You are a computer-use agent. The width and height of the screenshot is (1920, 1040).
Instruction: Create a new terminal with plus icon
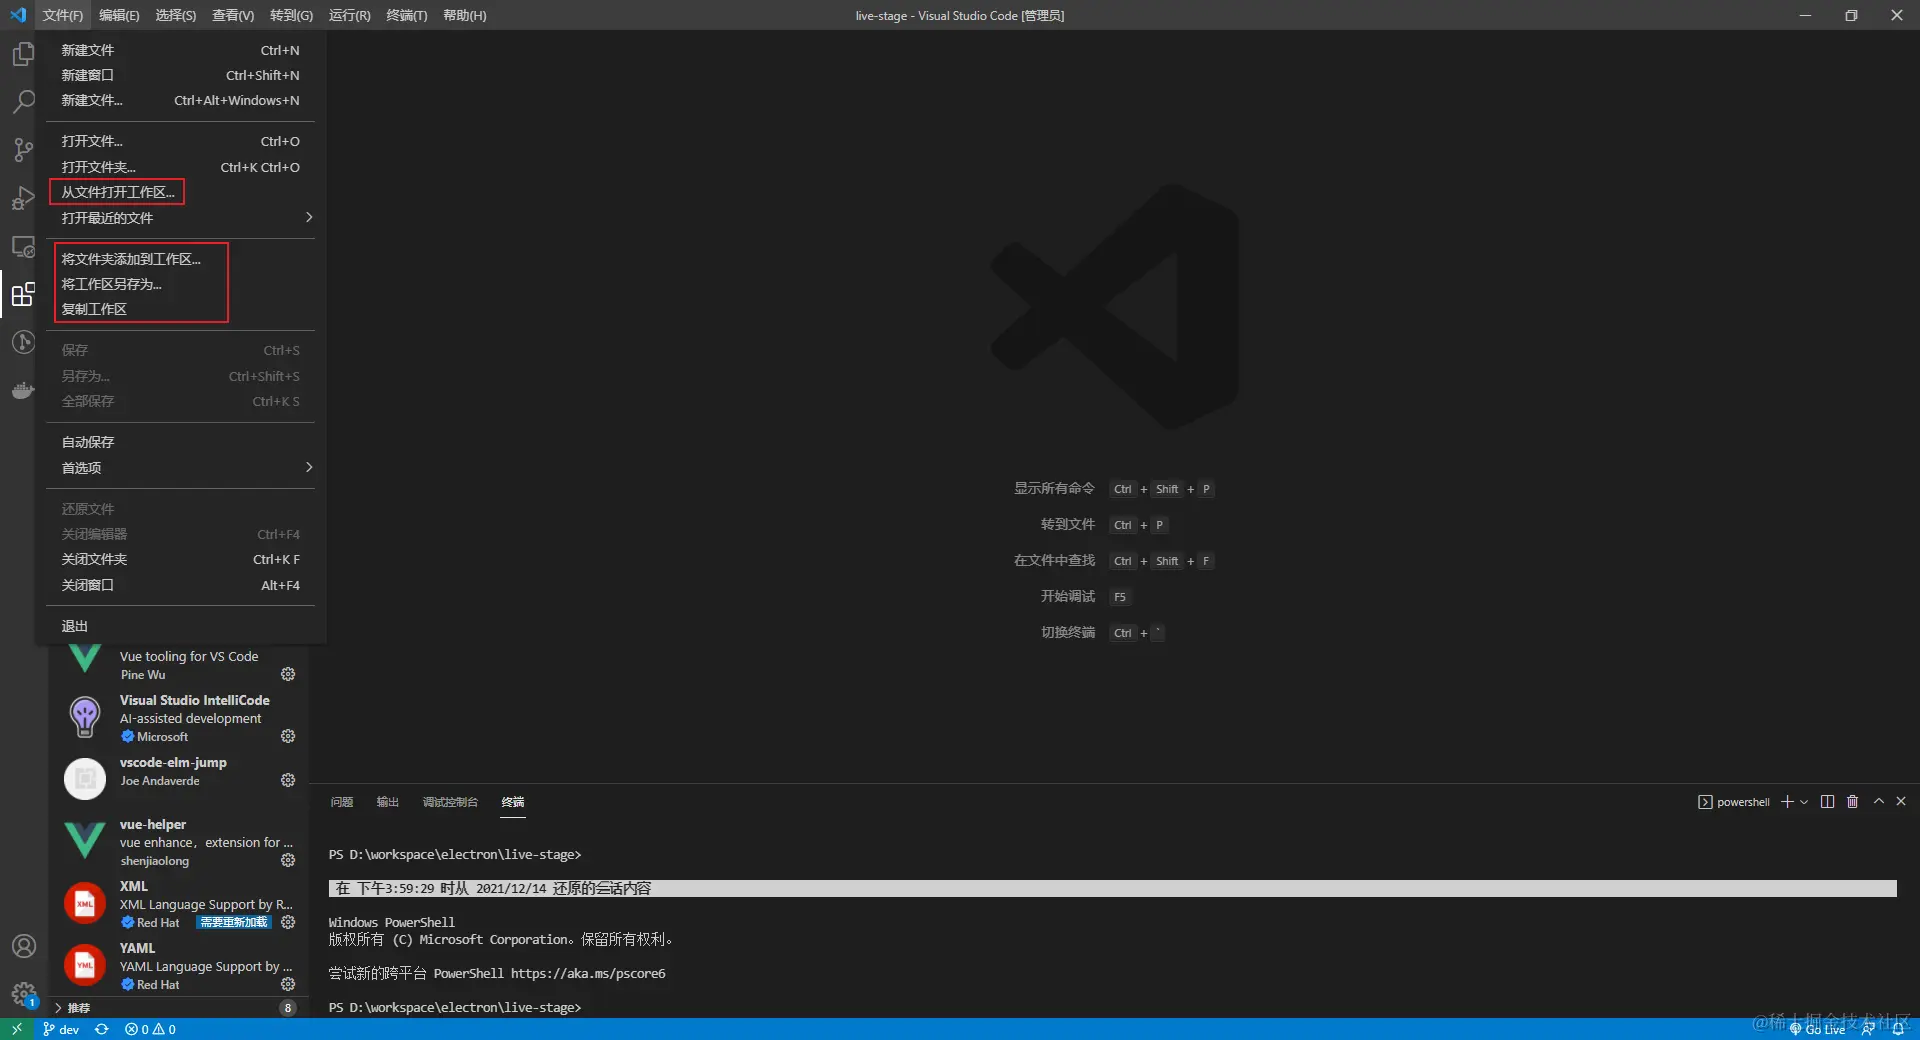pyautogui.click(x=1787, y=802)
